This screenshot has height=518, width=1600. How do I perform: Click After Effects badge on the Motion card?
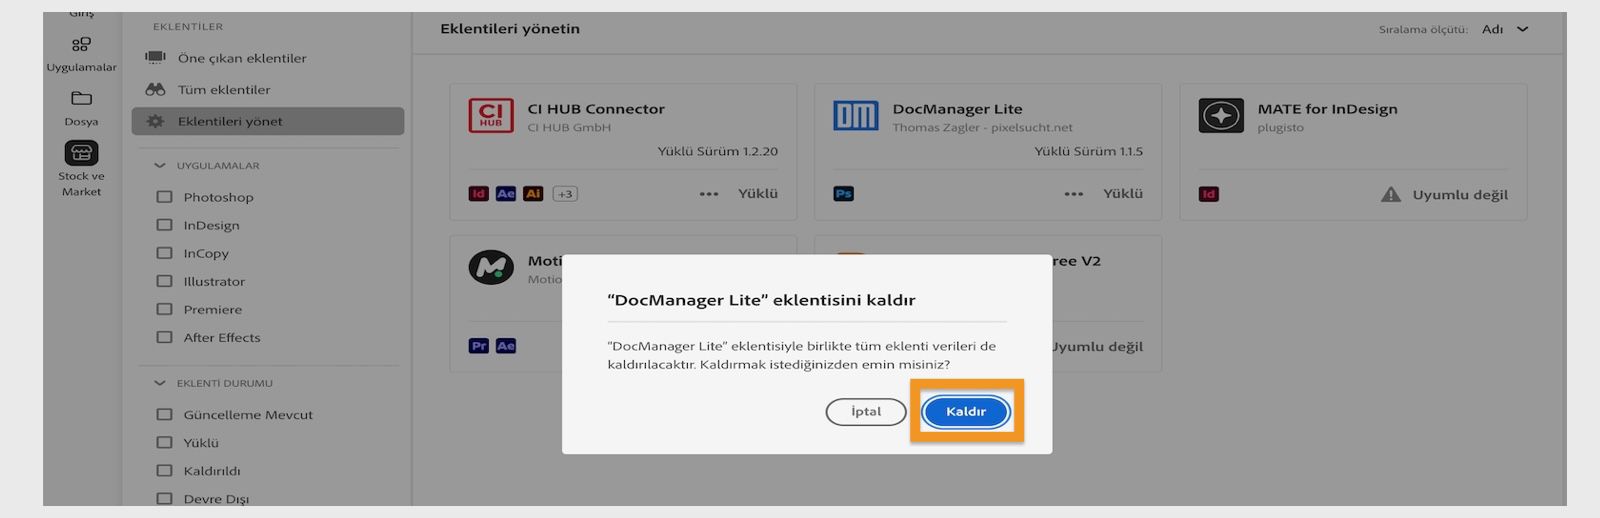506,346
